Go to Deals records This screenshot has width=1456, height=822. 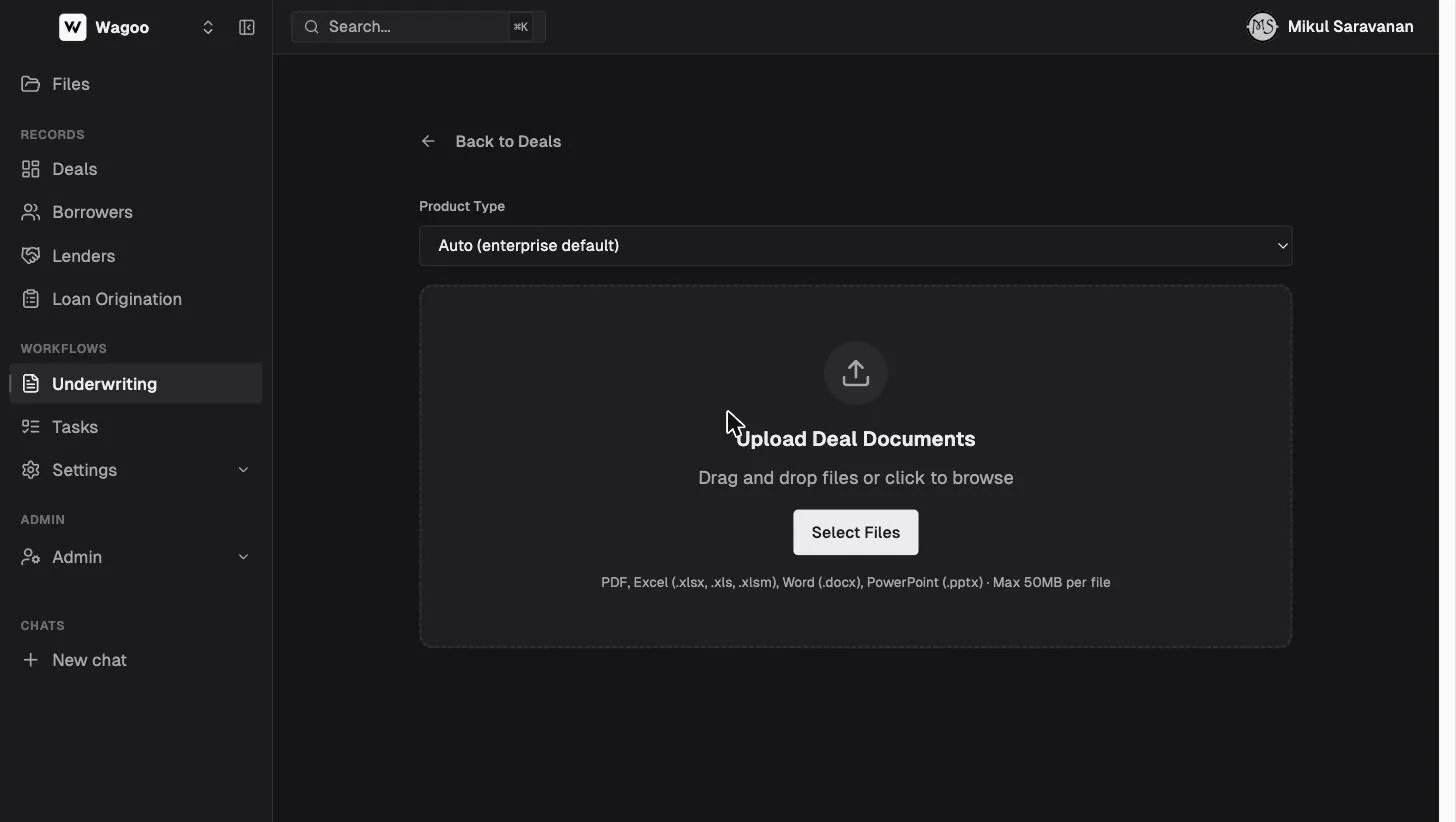[75, 169]
